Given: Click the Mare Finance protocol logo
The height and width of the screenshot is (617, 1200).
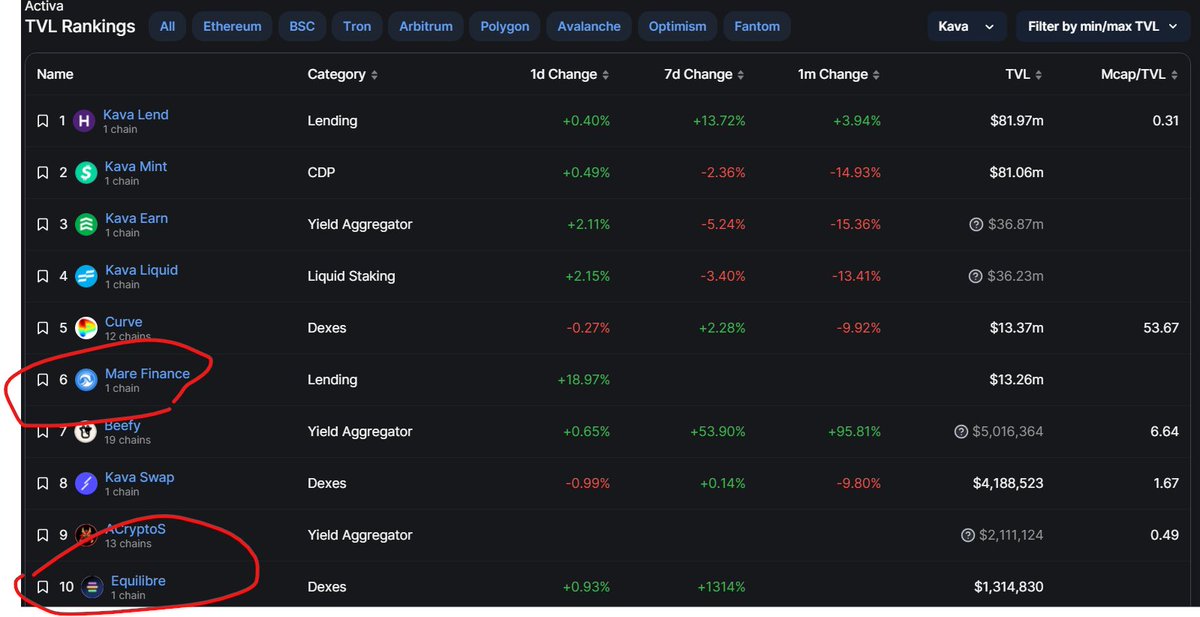Looking at the screenshot, I should coord(86,380).
